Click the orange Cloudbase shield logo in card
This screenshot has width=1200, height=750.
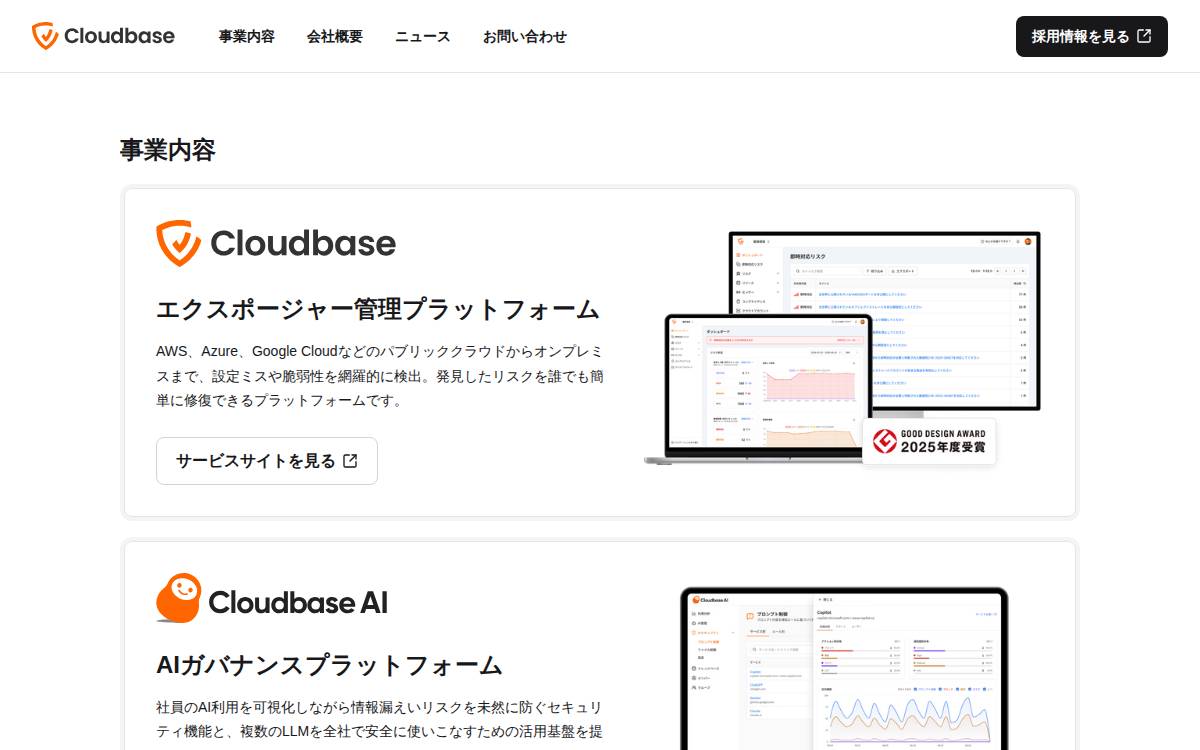(178, 243)
